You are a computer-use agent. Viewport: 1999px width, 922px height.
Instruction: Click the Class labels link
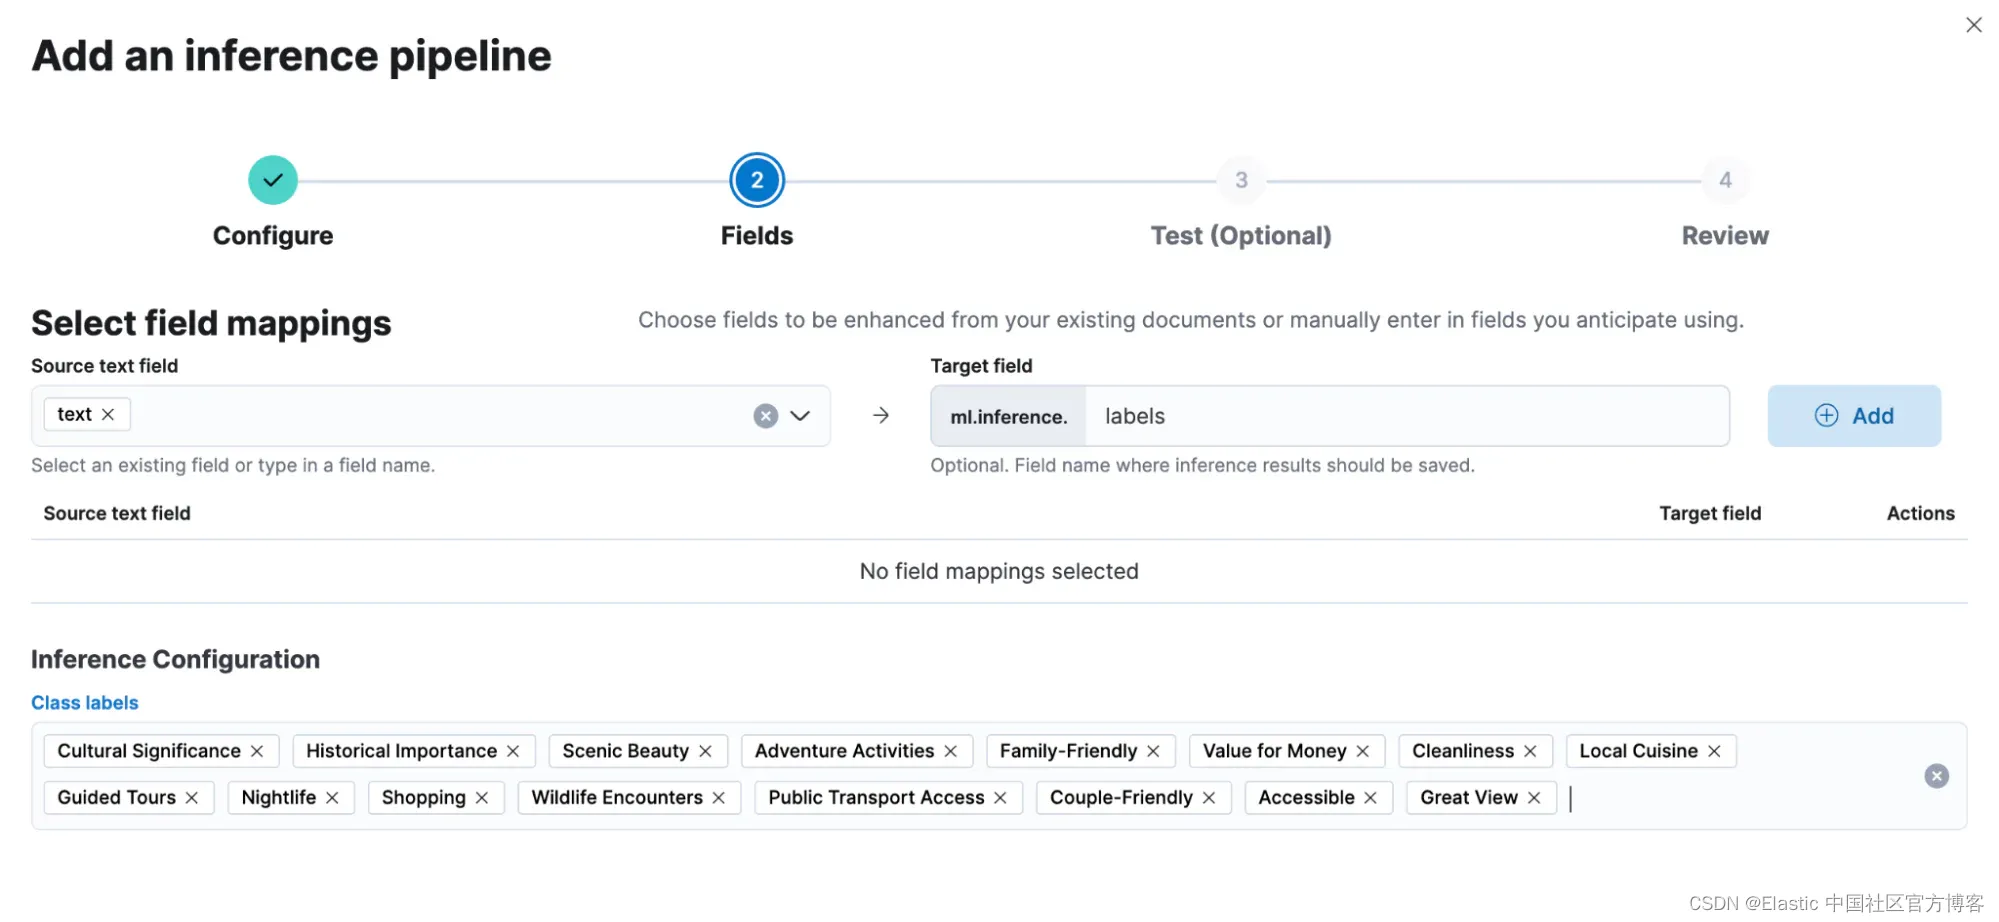(x=85, y=703)
